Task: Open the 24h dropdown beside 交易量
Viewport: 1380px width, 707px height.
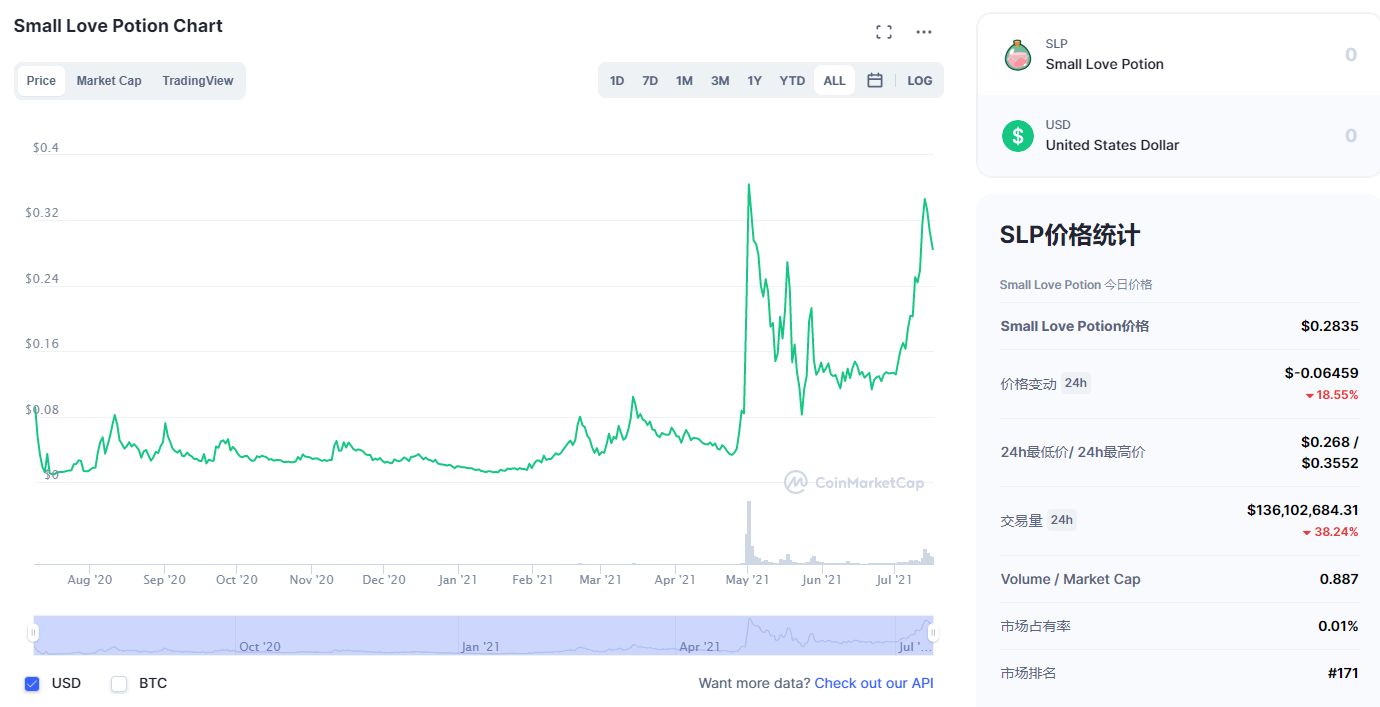Action: [x=1061, y=520]
